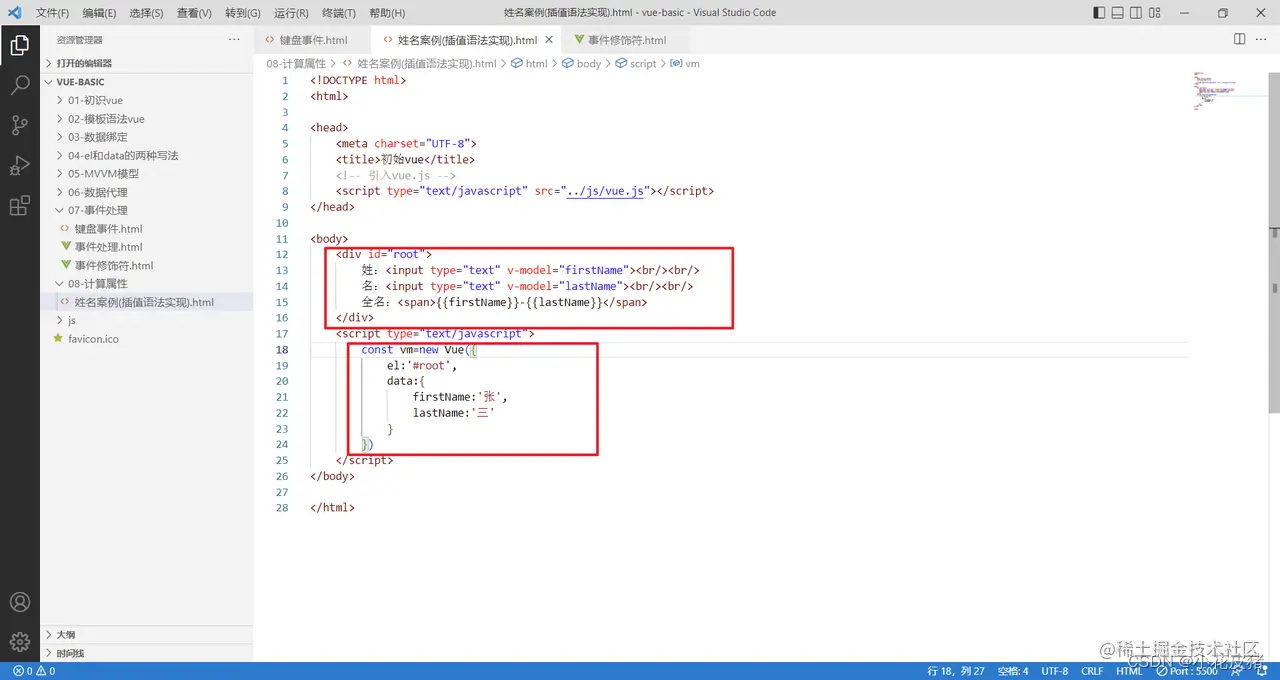1280x680 pixels.
Task: Toggle secondary side bar layout icon
Action: (x=1138, y=13)
